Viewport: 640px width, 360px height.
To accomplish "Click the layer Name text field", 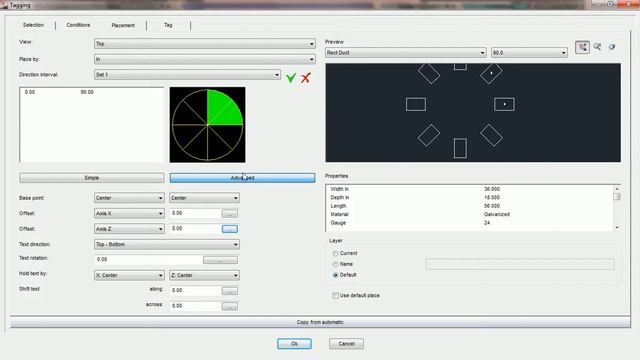I will [x=520, y=264].
